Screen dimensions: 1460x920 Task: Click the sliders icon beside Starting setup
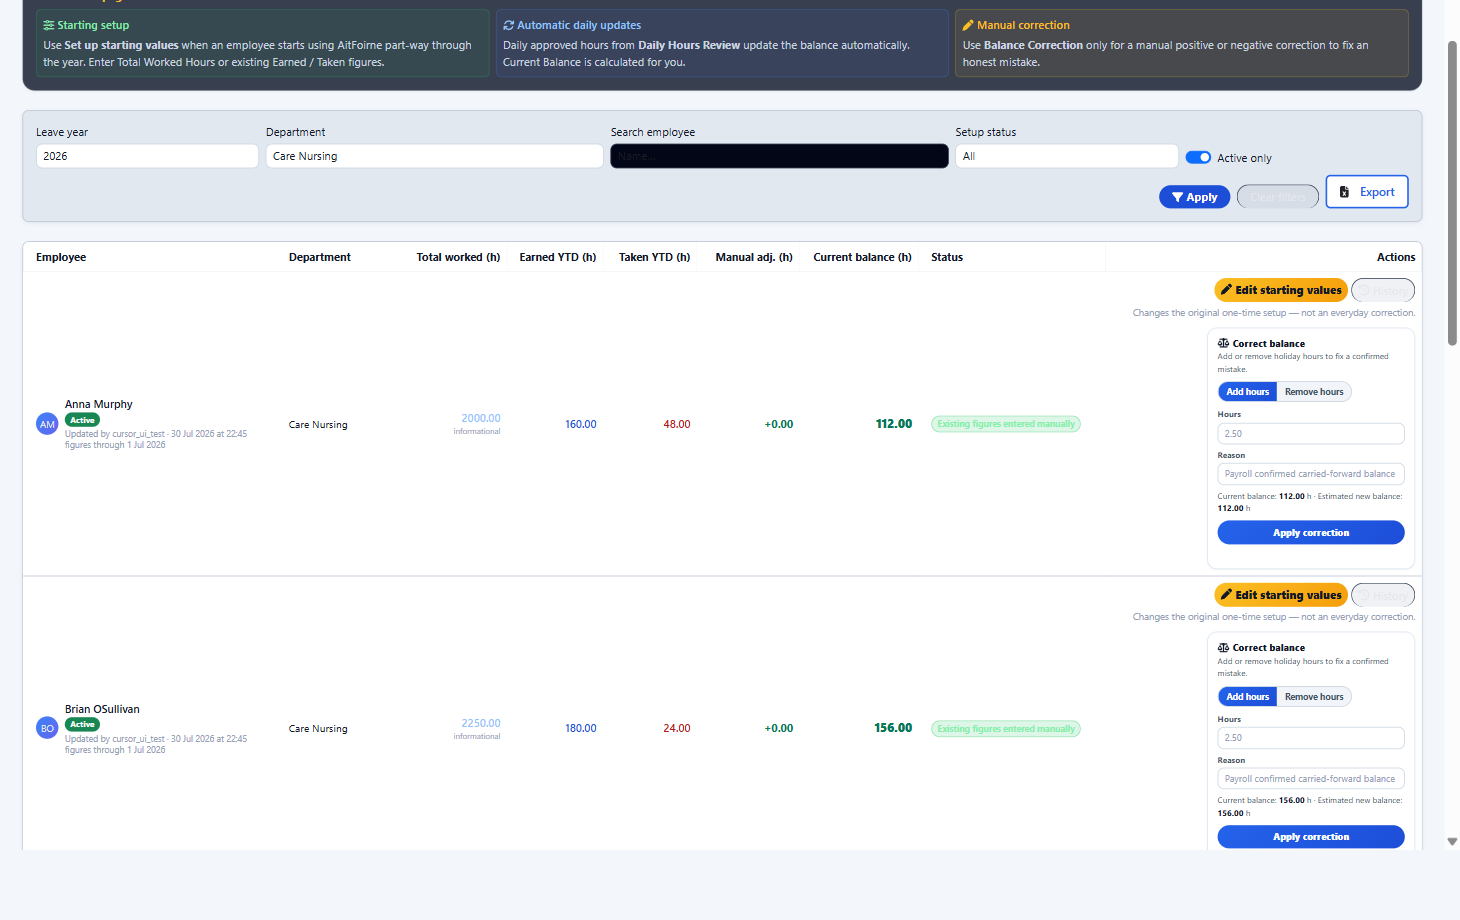pos(49,25)
